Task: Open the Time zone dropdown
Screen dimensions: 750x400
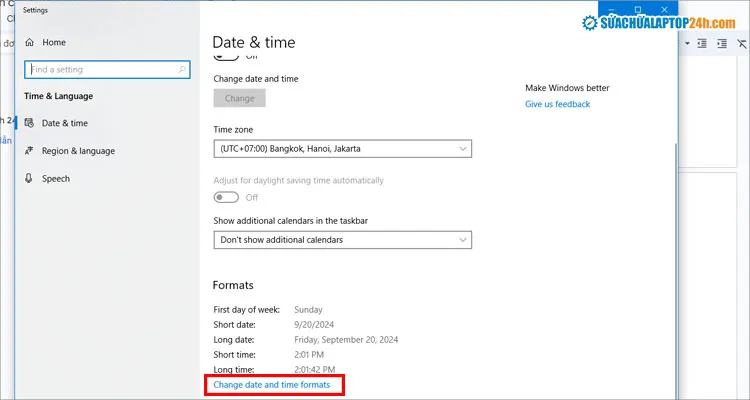Action: click(x=342, y=148)
